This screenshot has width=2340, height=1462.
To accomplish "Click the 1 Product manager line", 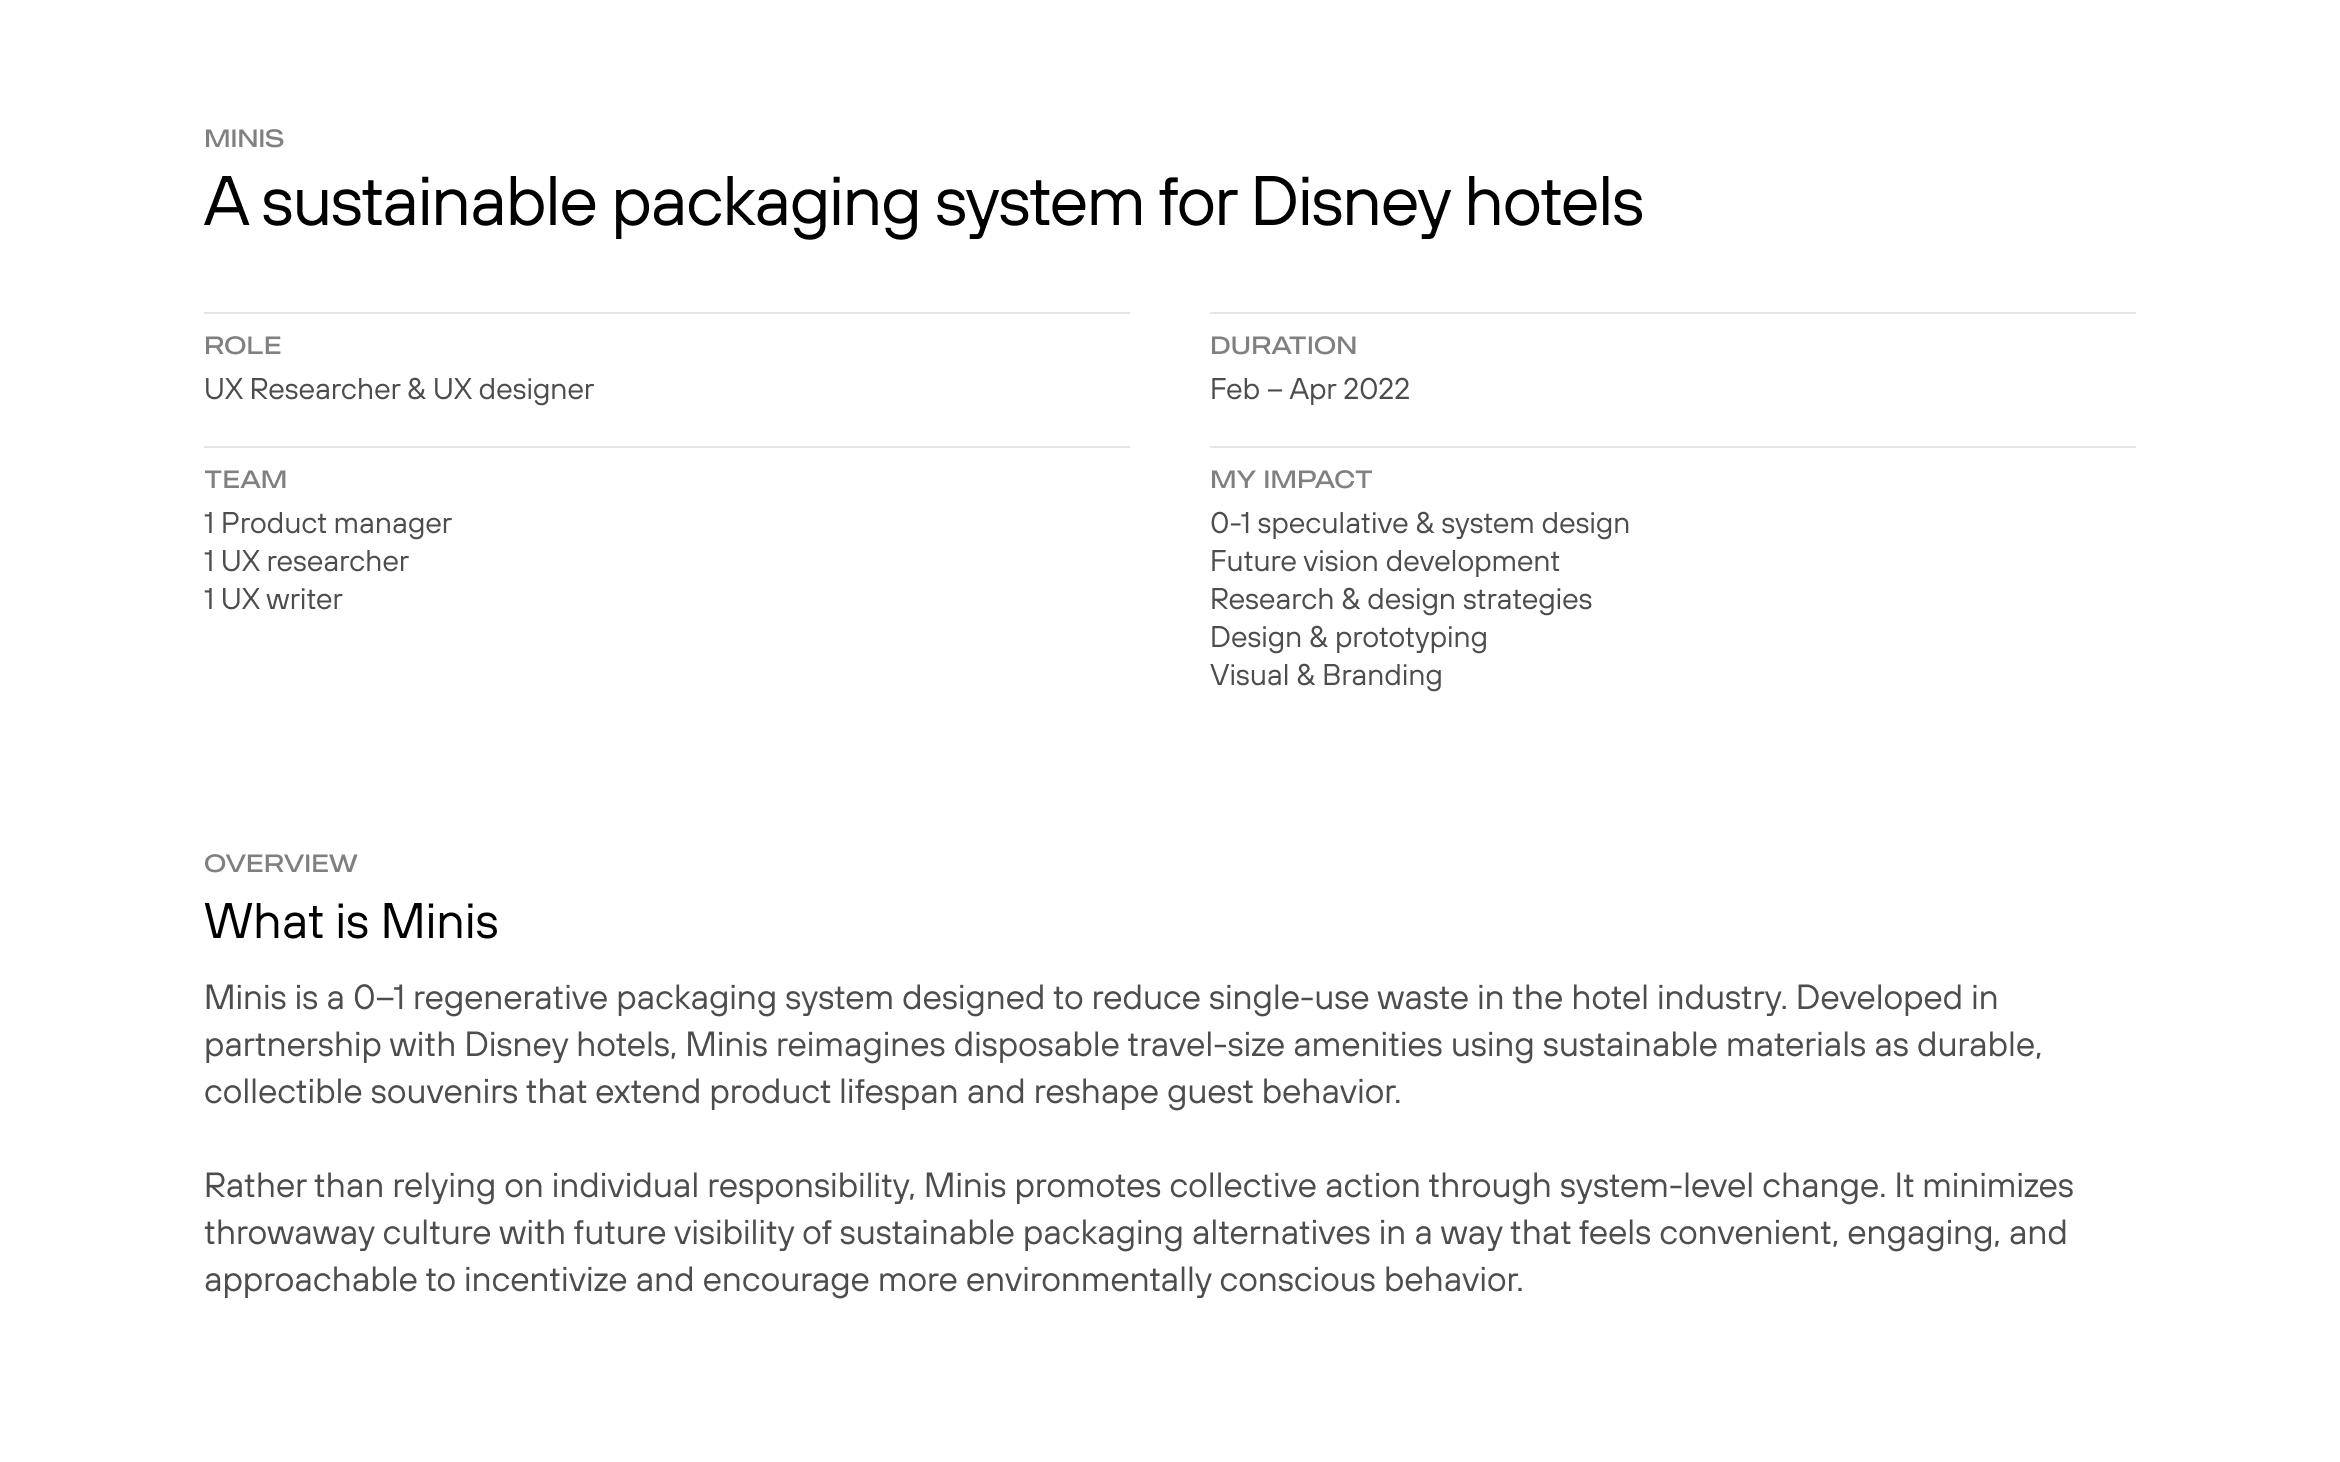I will click(327, 523).
